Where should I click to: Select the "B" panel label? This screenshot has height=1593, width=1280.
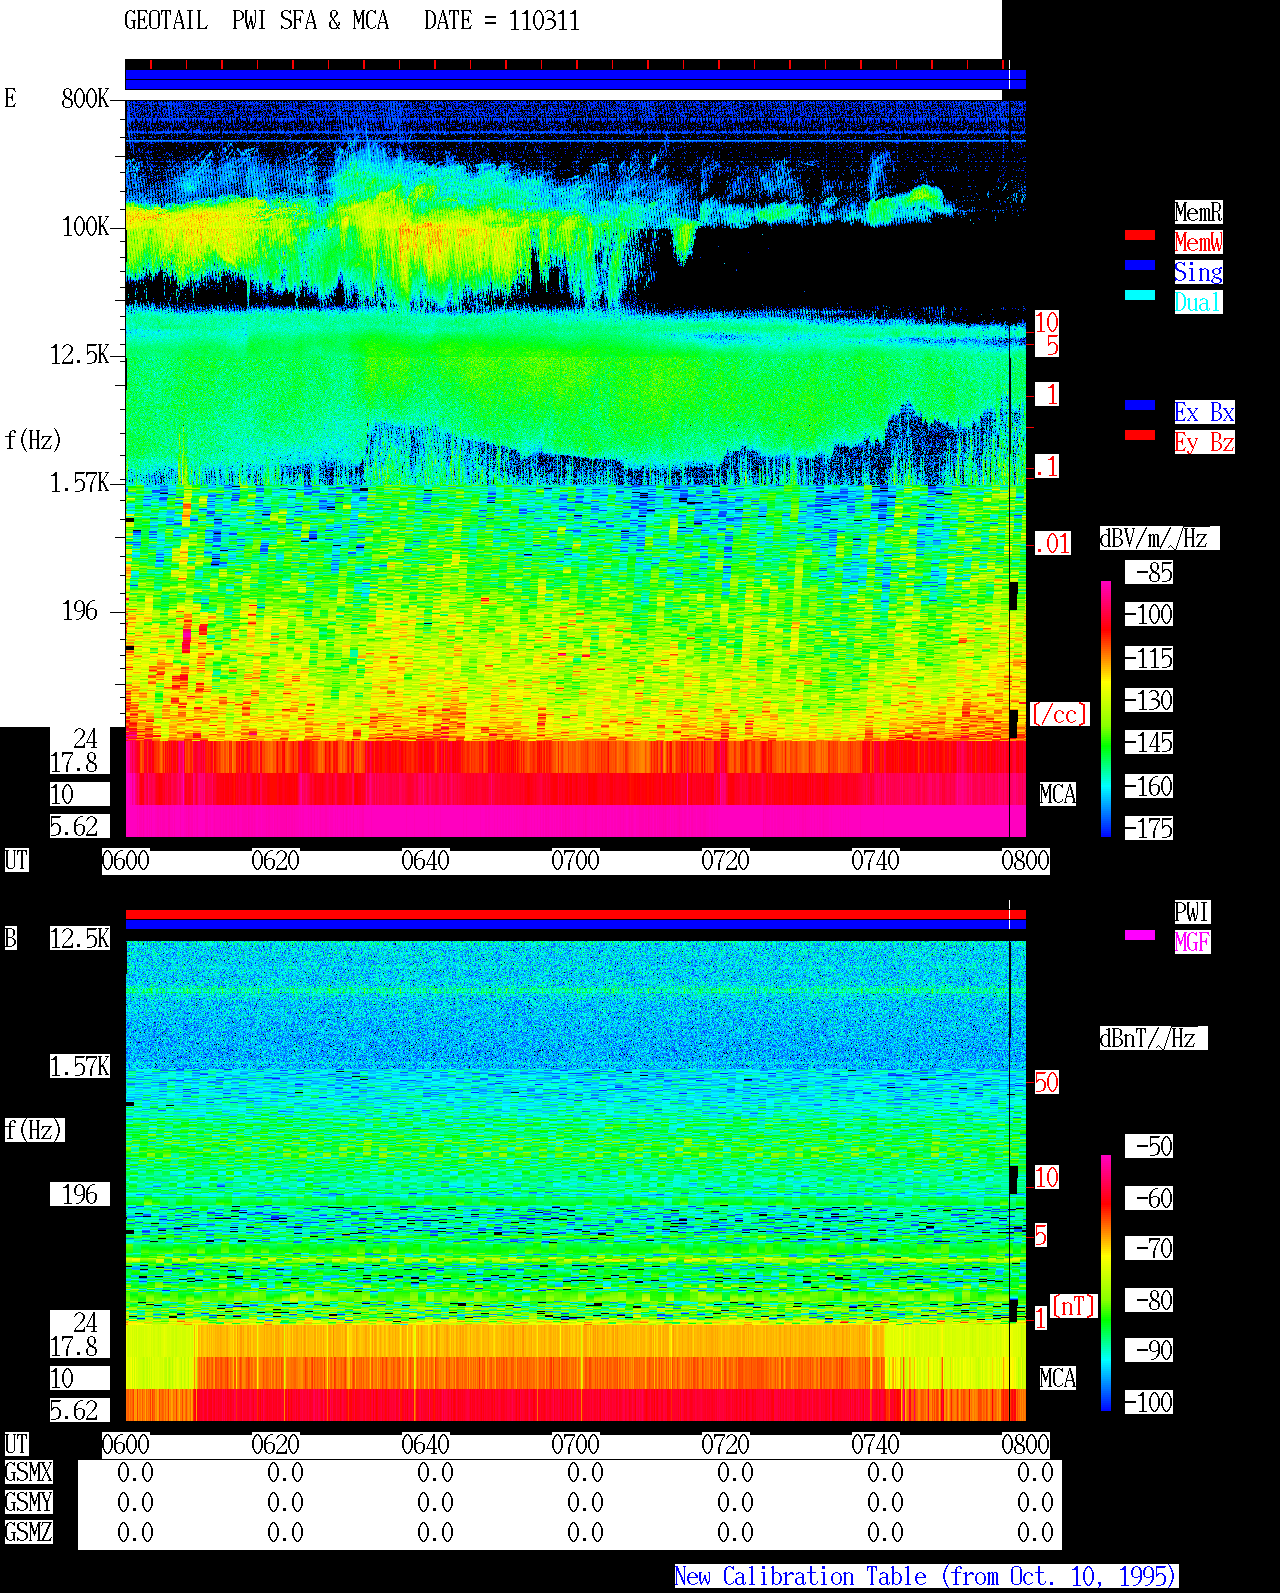tap(11, 938)
